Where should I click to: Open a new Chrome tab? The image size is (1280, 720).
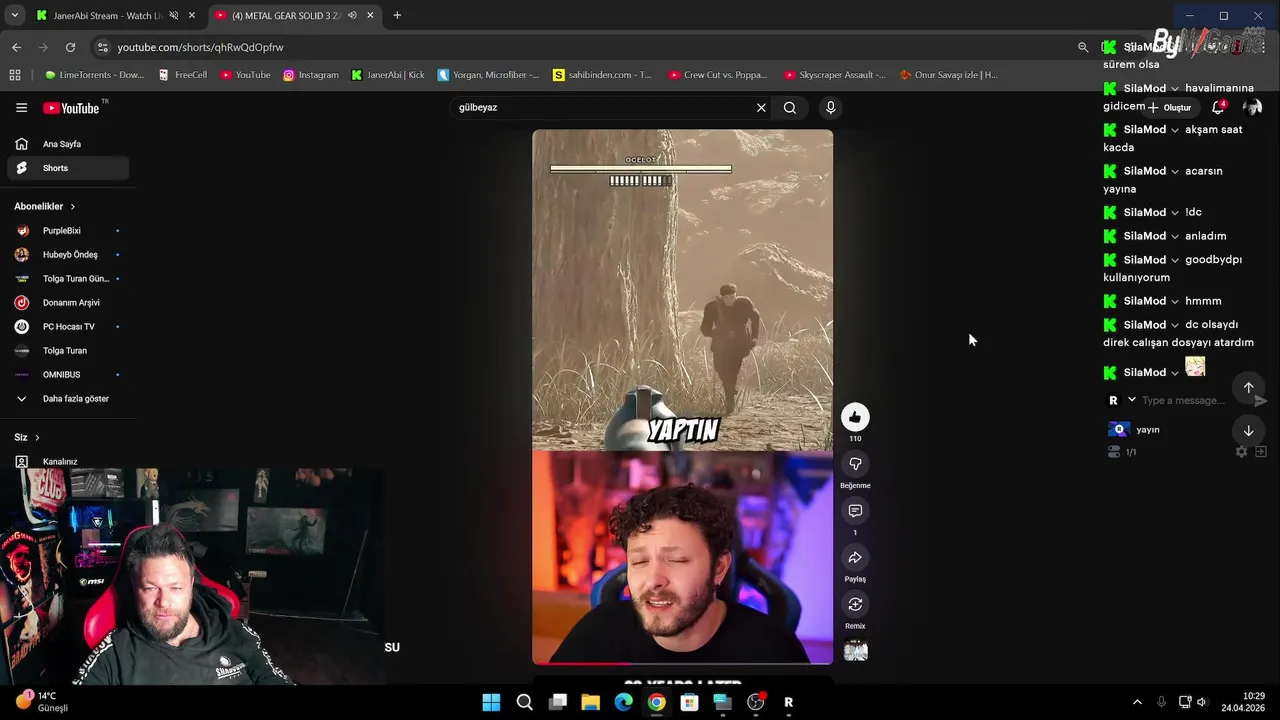(x=397, y=16)
